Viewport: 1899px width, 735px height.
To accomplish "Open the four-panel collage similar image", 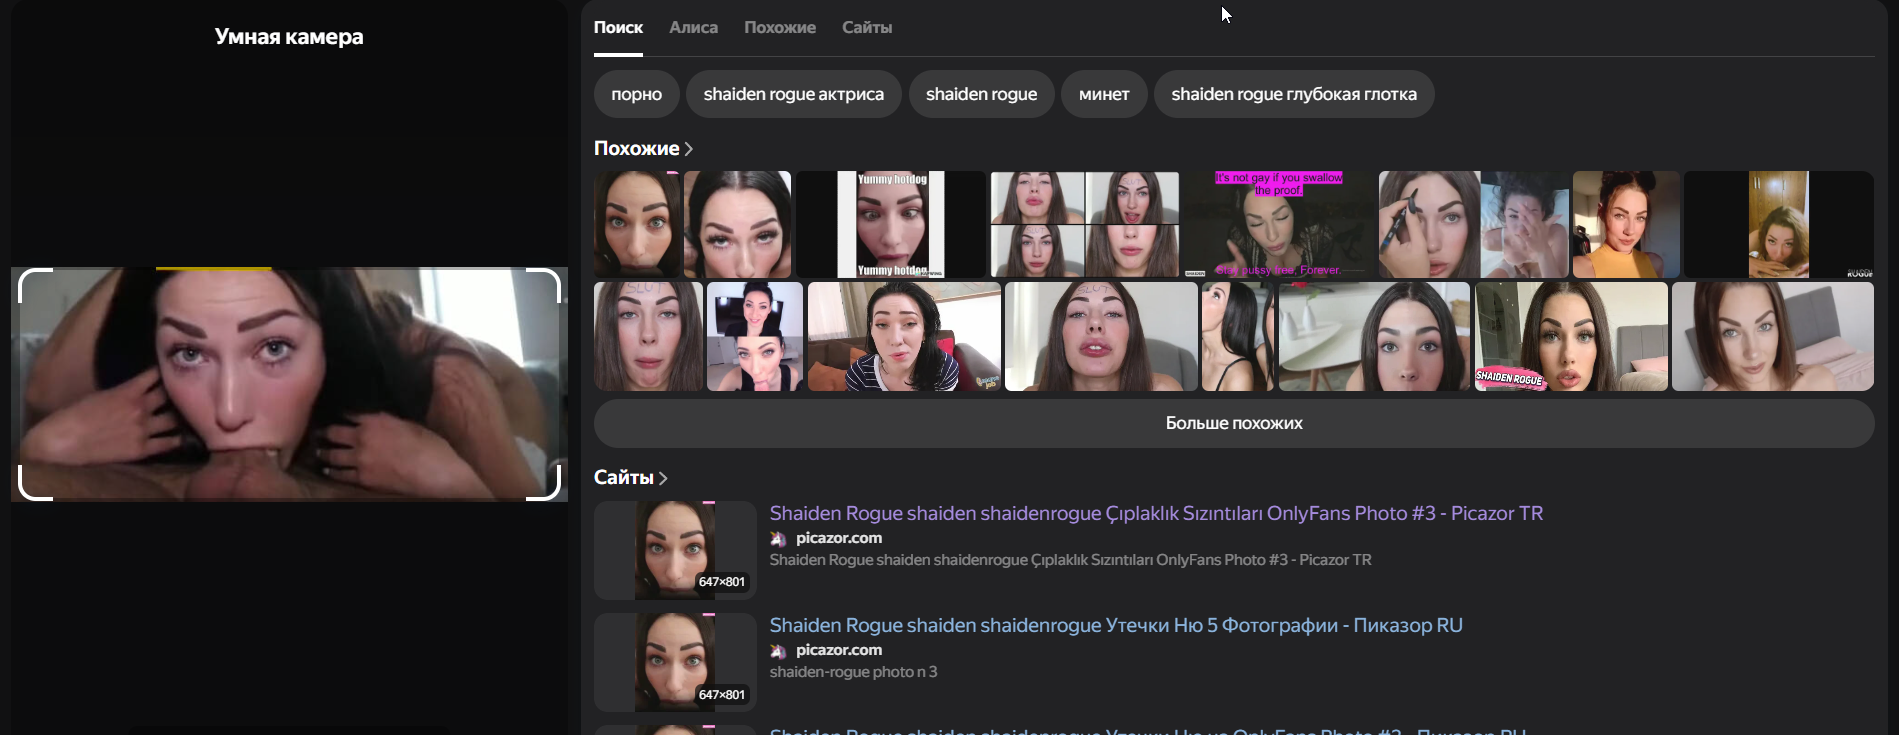I will point(1084,224).
